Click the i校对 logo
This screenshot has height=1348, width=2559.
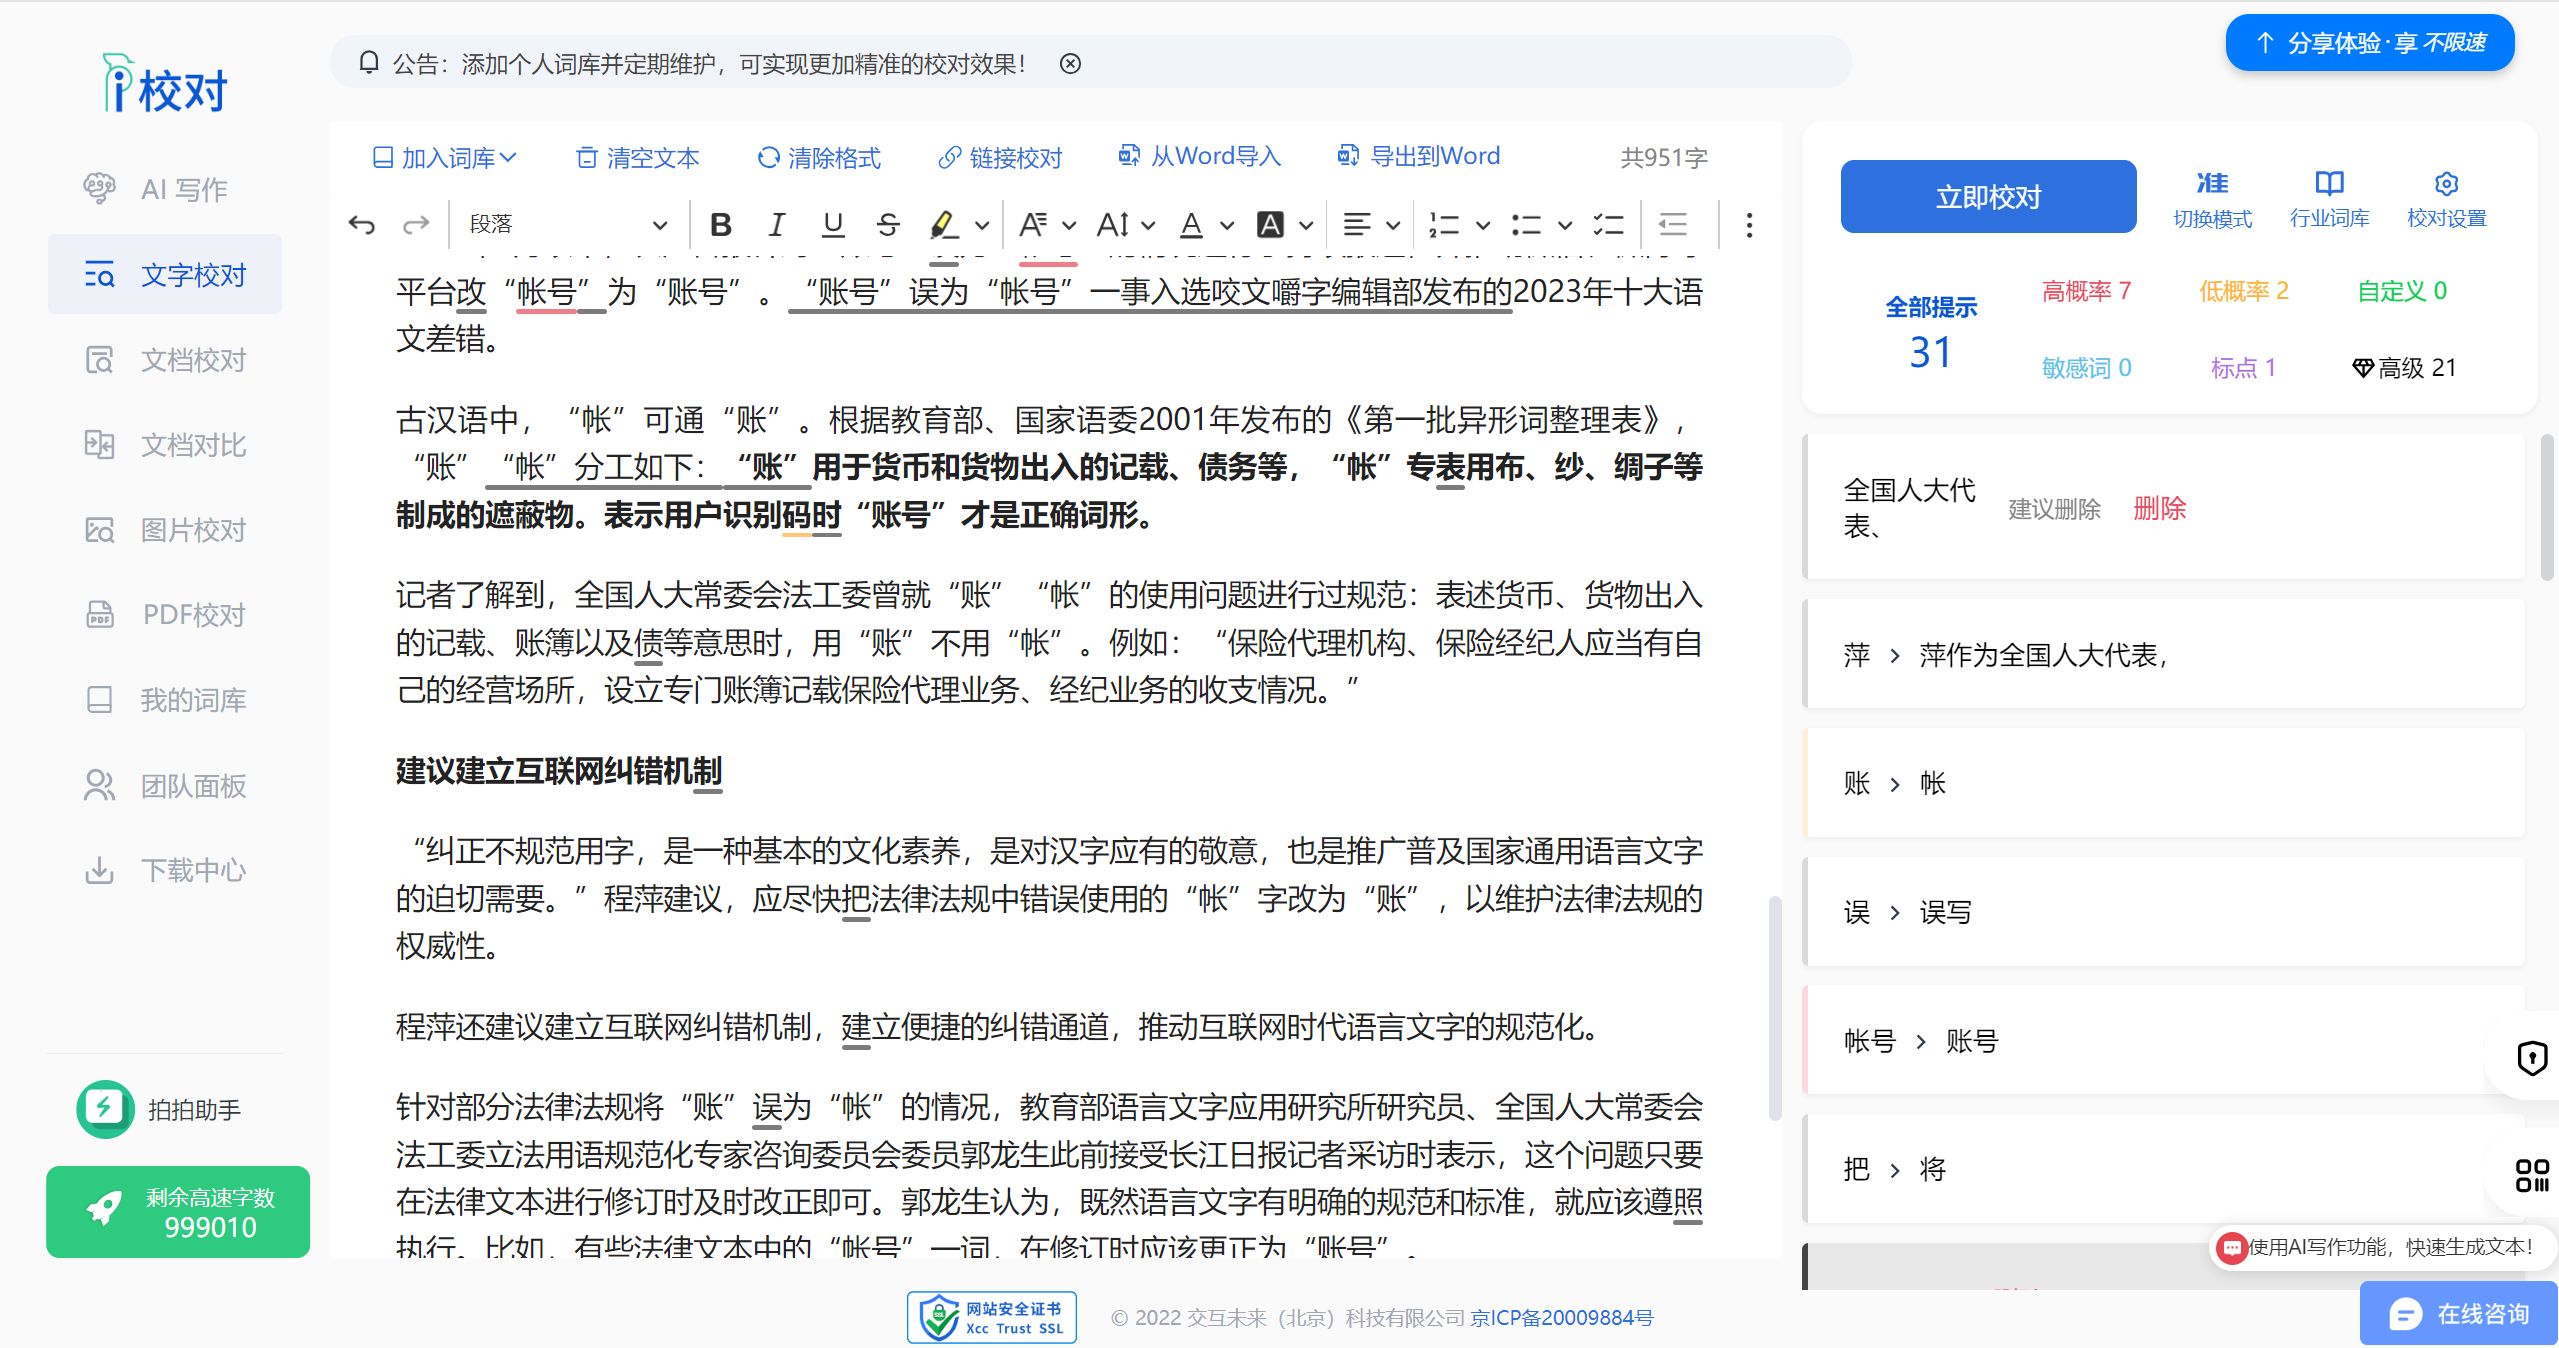pyautogui.click(x=166, y=84)
